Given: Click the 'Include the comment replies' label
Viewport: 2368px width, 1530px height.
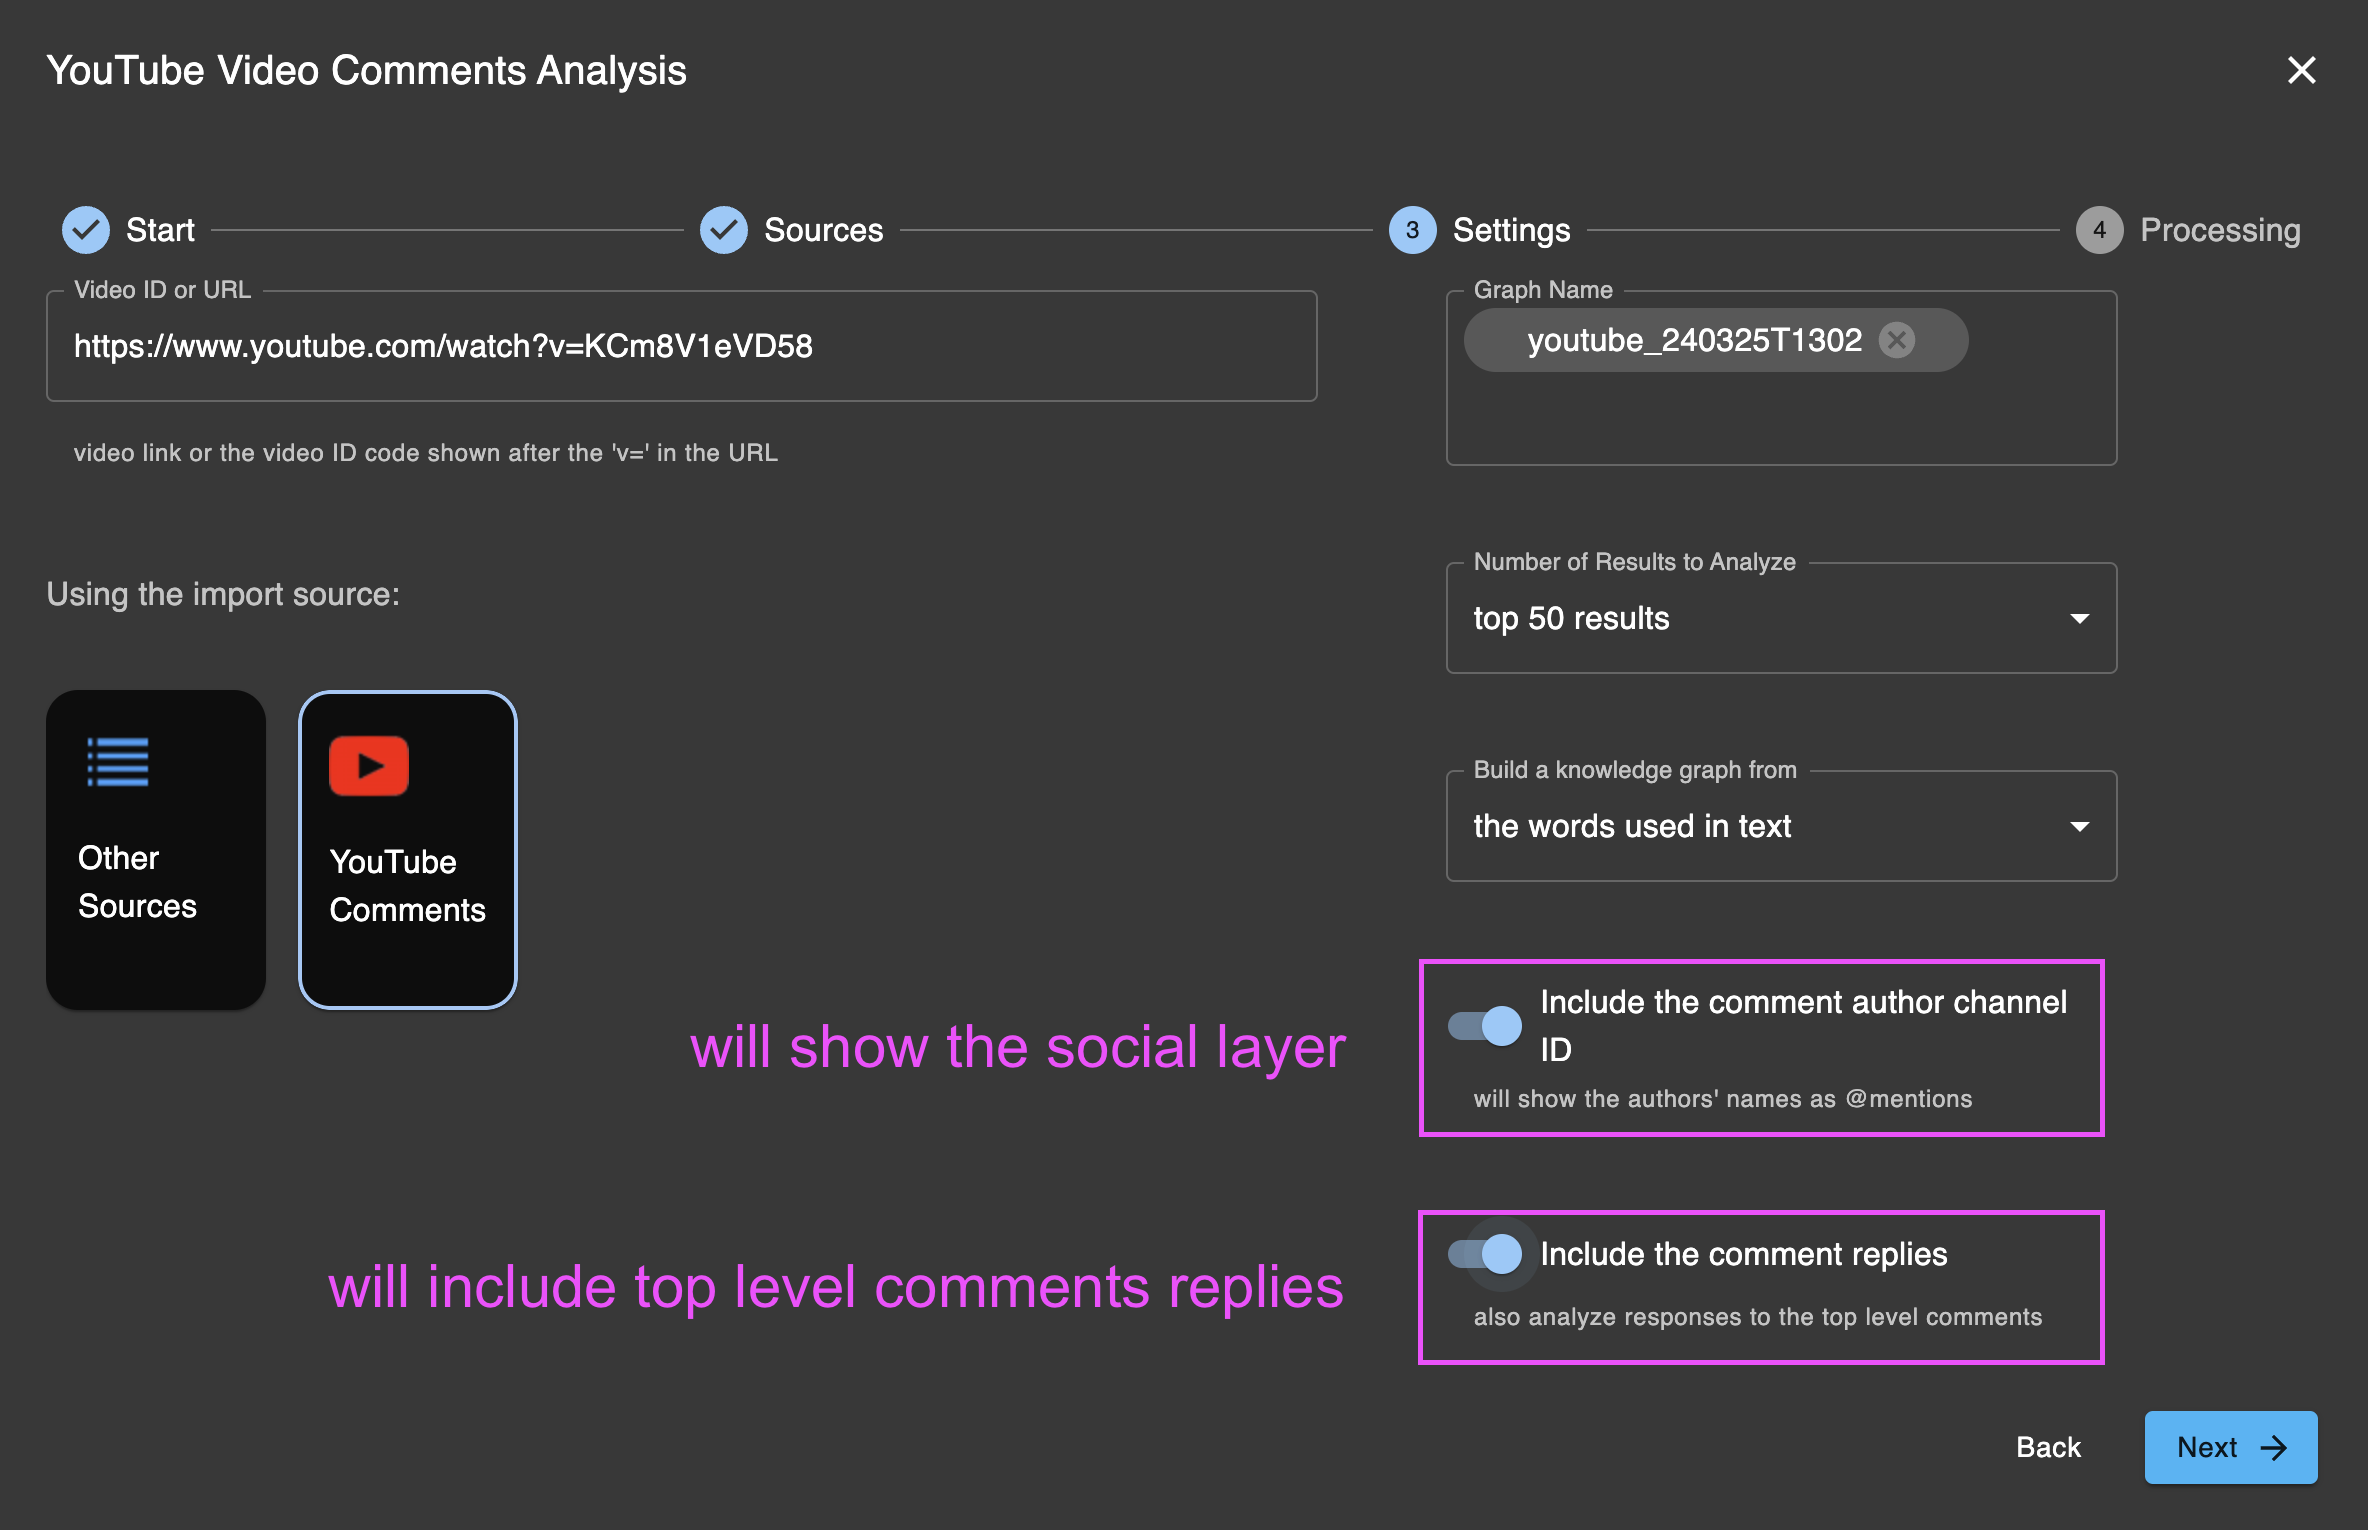Looking at the screenshot, I should pos(1744,1253).
